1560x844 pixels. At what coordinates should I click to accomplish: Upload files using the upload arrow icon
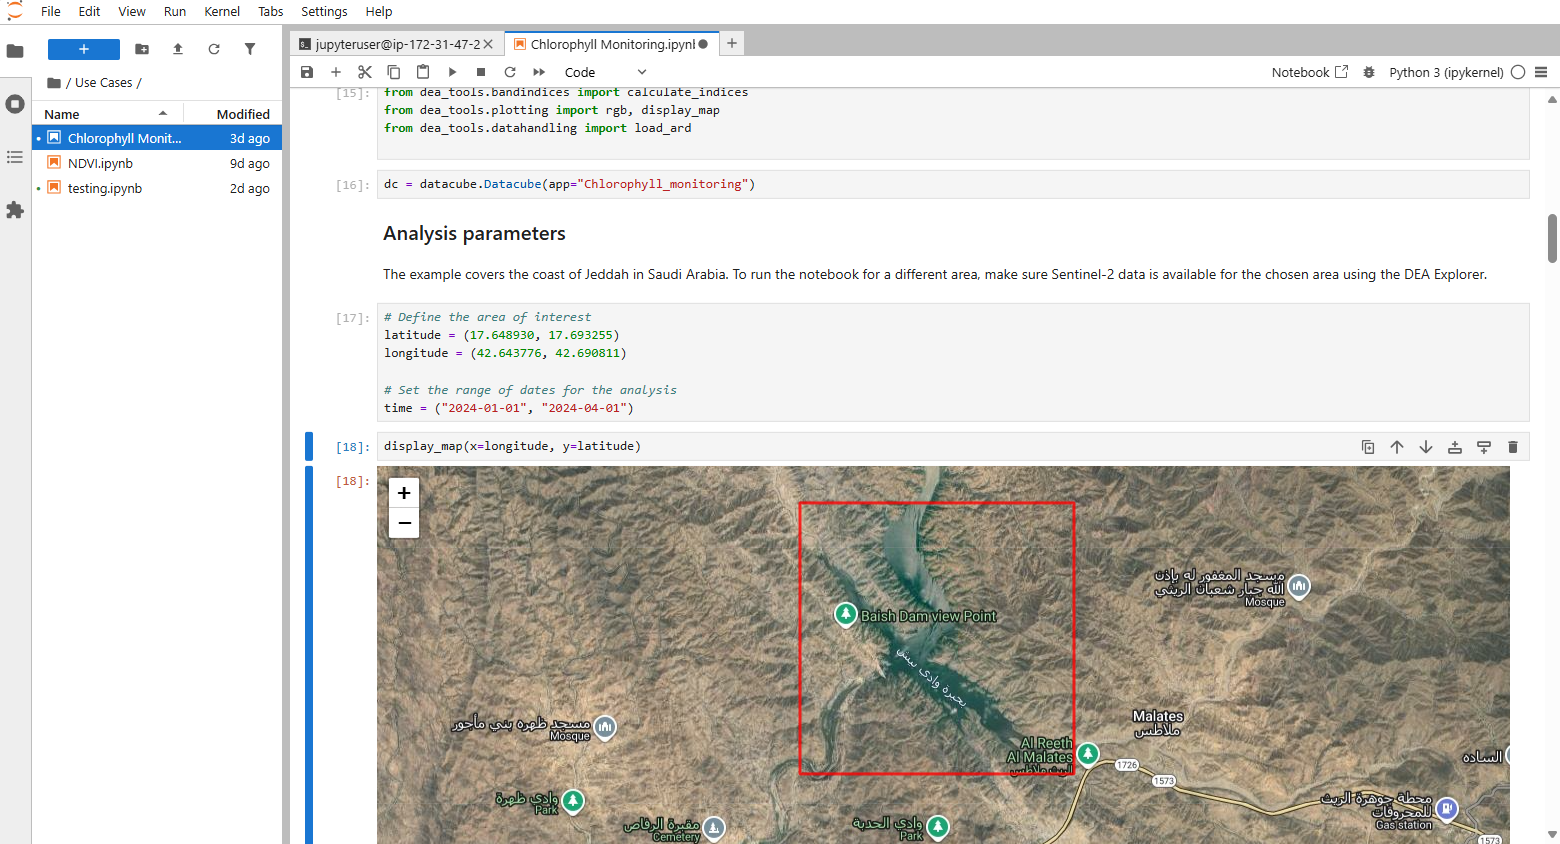(x=178, y=49)
